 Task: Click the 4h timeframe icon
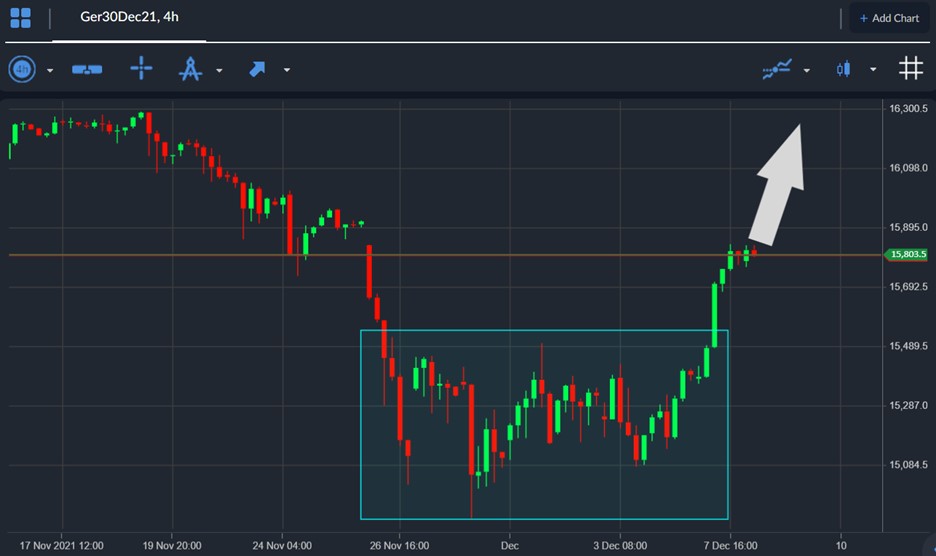click(x=22, y=69)
